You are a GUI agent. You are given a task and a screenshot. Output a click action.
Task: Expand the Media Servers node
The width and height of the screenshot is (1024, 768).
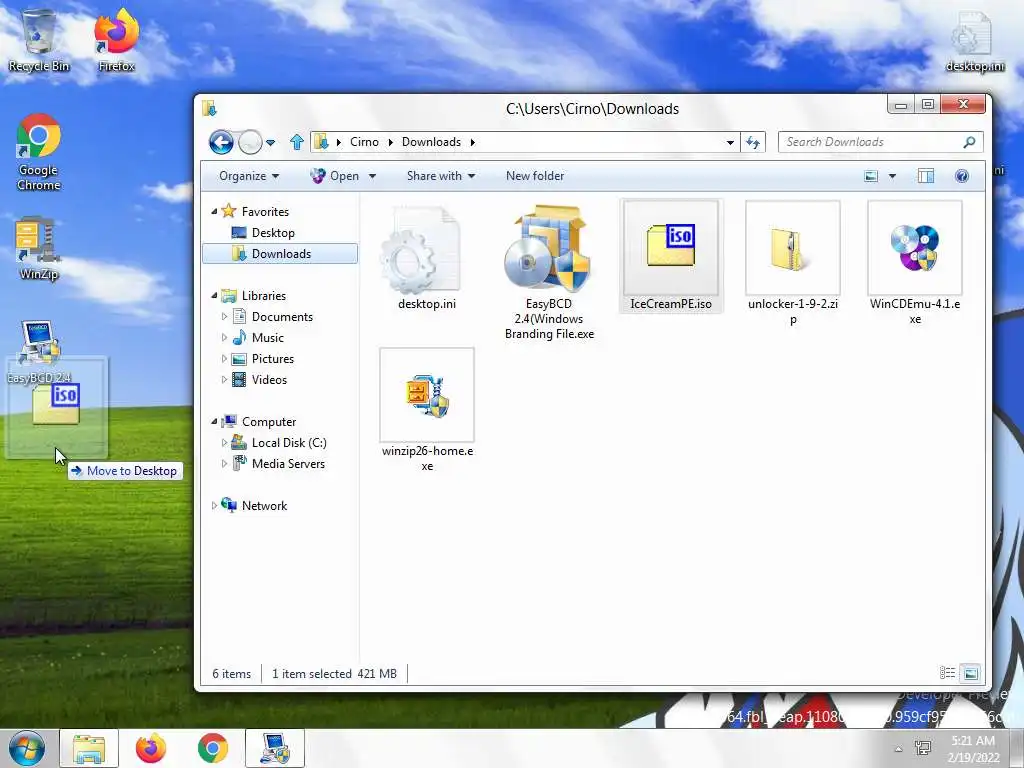click(x=224, y=464)
